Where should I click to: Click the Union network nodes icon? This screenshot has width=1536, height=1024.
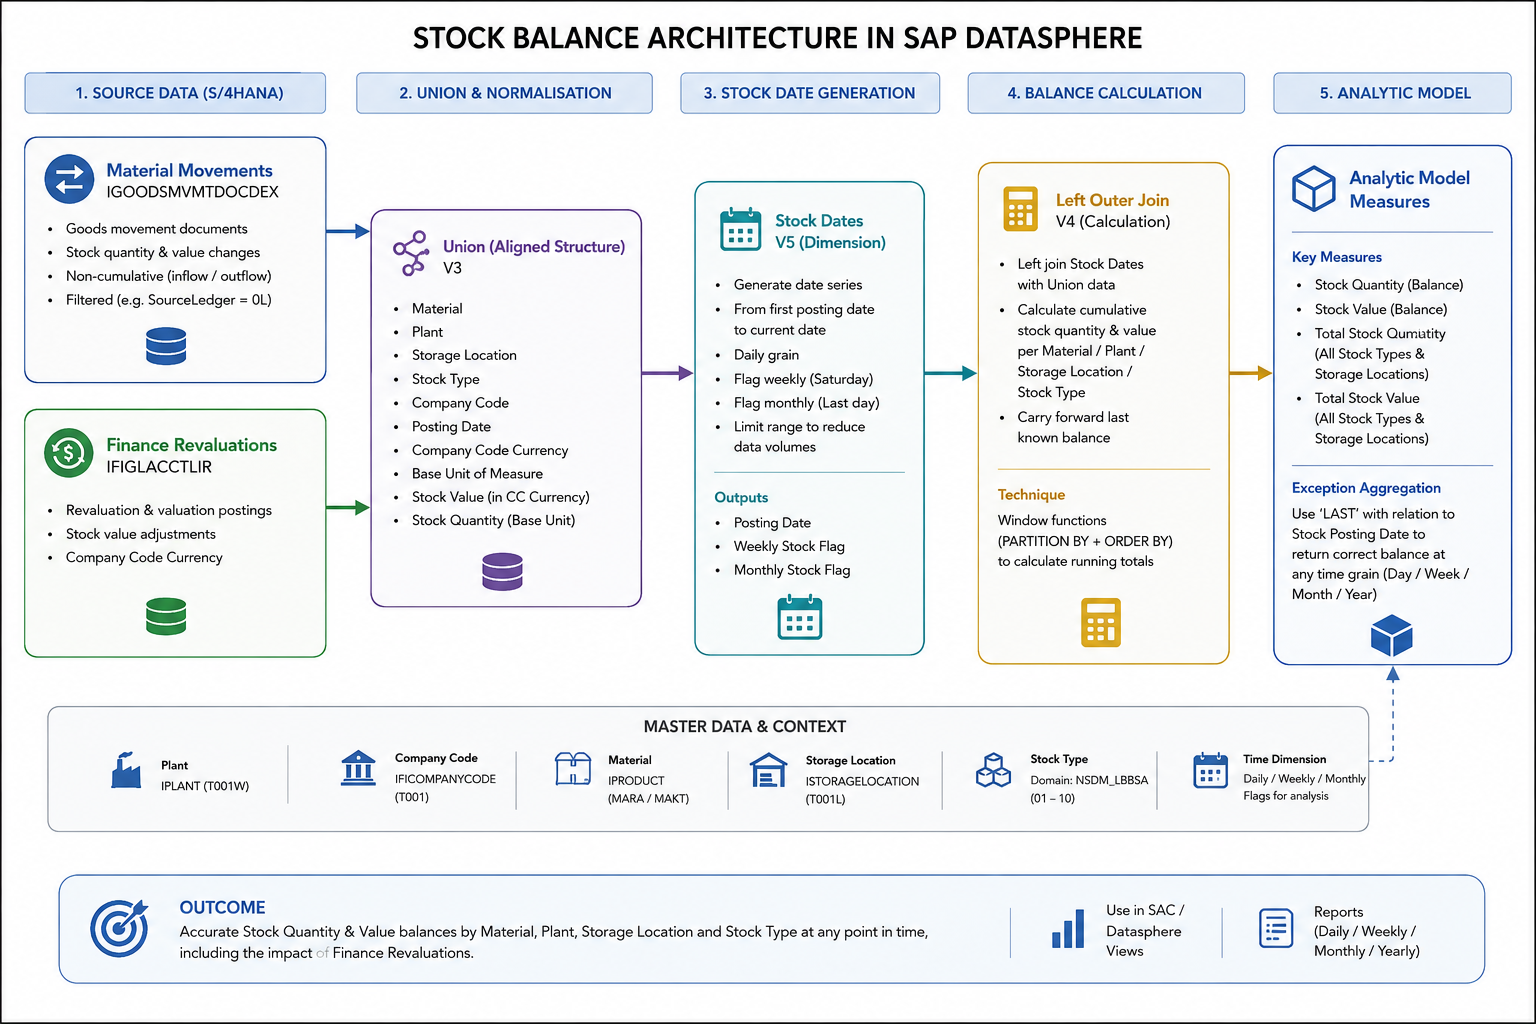[411, 254]
